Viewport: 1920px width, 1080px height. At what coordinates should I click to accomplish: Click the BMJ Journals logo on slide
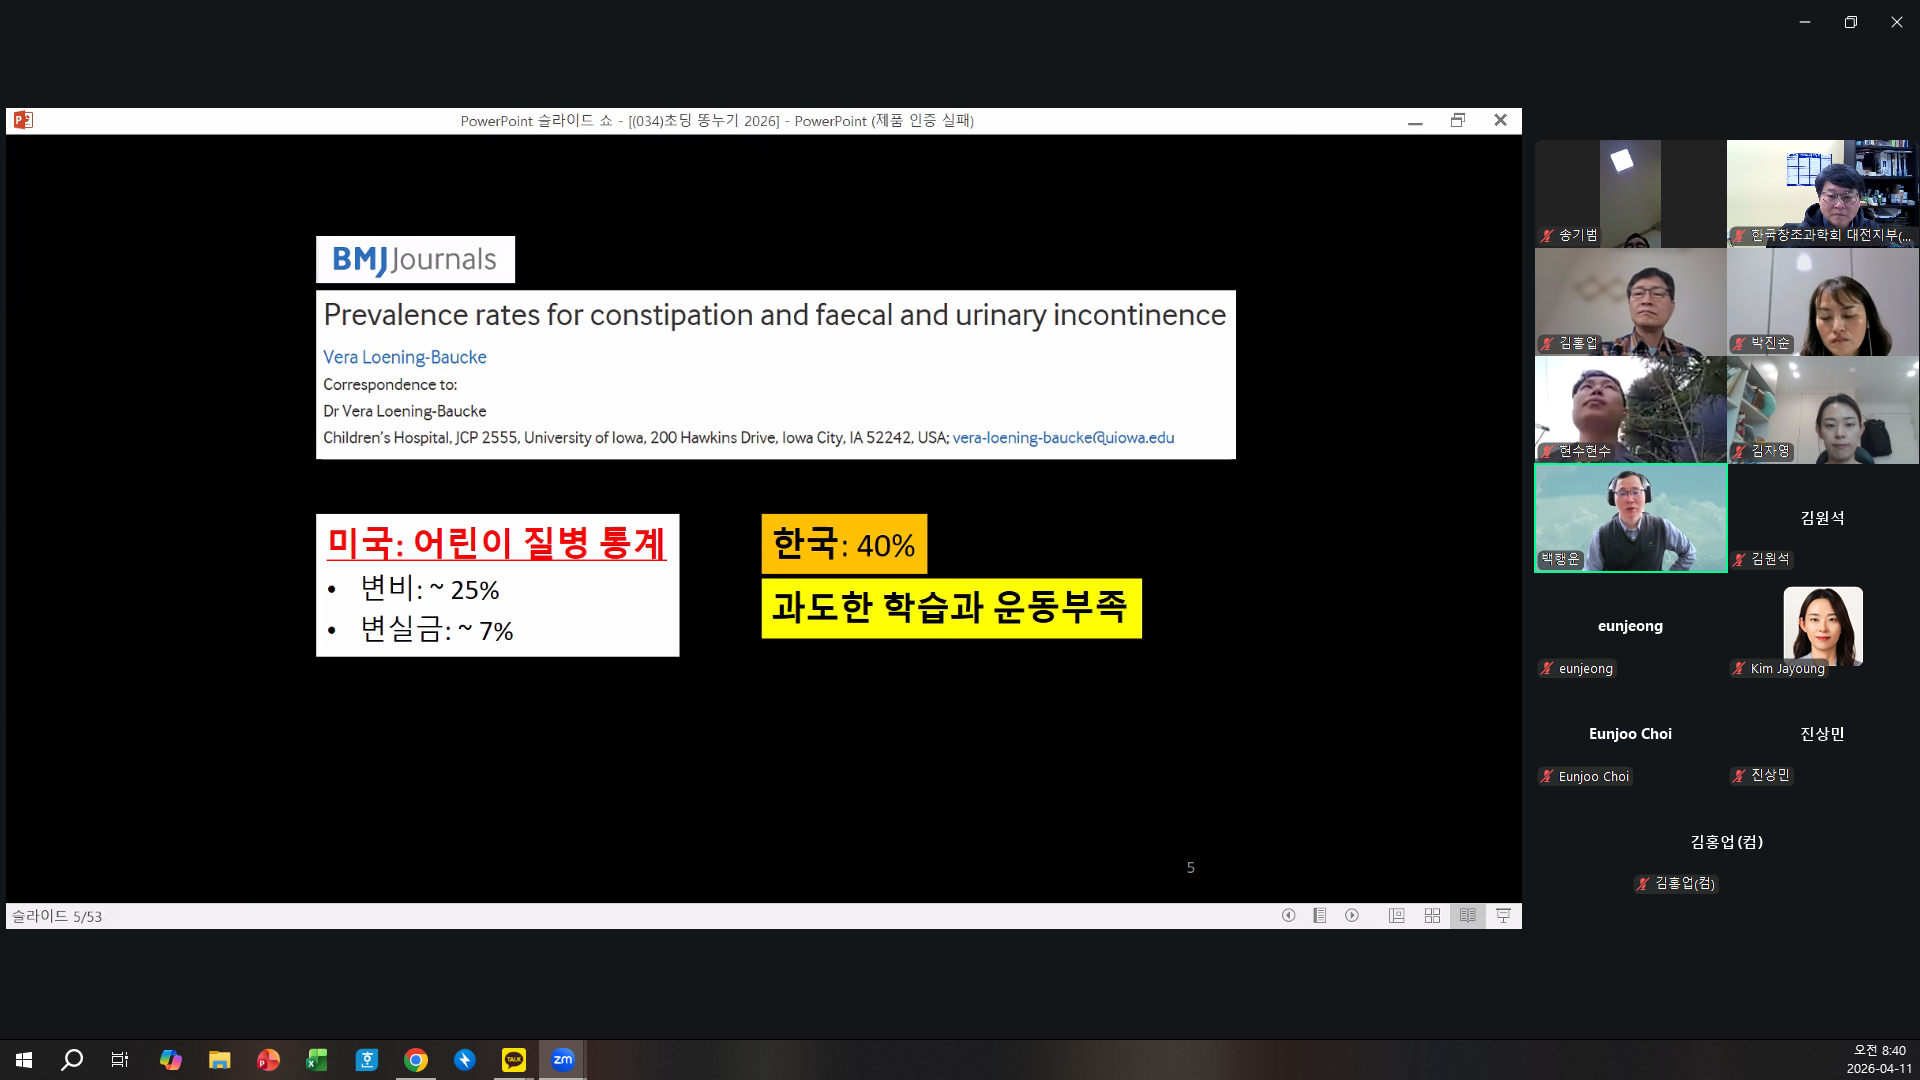pos(415,259)
